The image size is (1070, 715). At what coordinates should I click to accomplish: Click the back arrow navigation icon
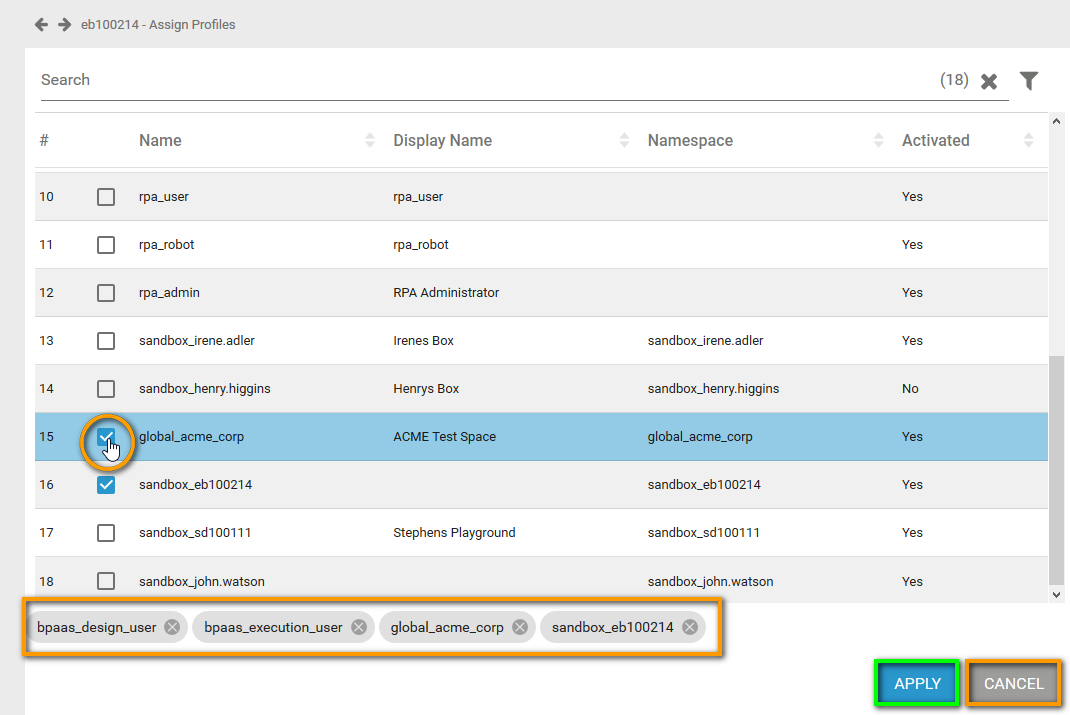[41, 24]
